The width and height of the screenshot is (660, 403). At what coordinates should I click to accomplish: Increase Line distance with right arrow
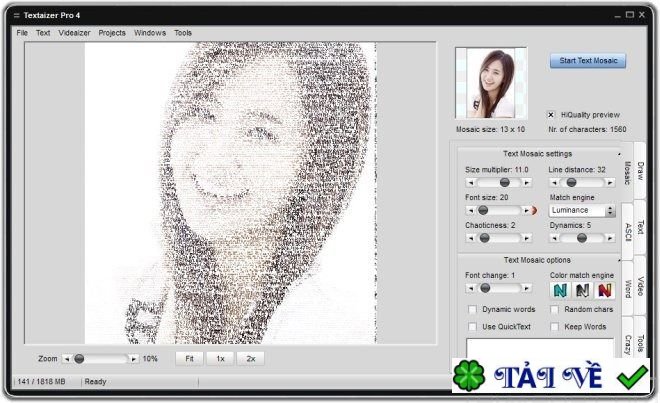click(x=610, y=183)
